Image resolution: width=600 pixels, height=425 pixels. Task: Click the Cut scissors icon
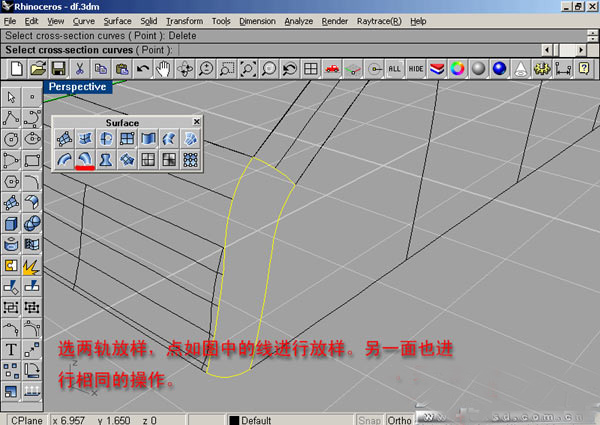[x=79, y=68]
